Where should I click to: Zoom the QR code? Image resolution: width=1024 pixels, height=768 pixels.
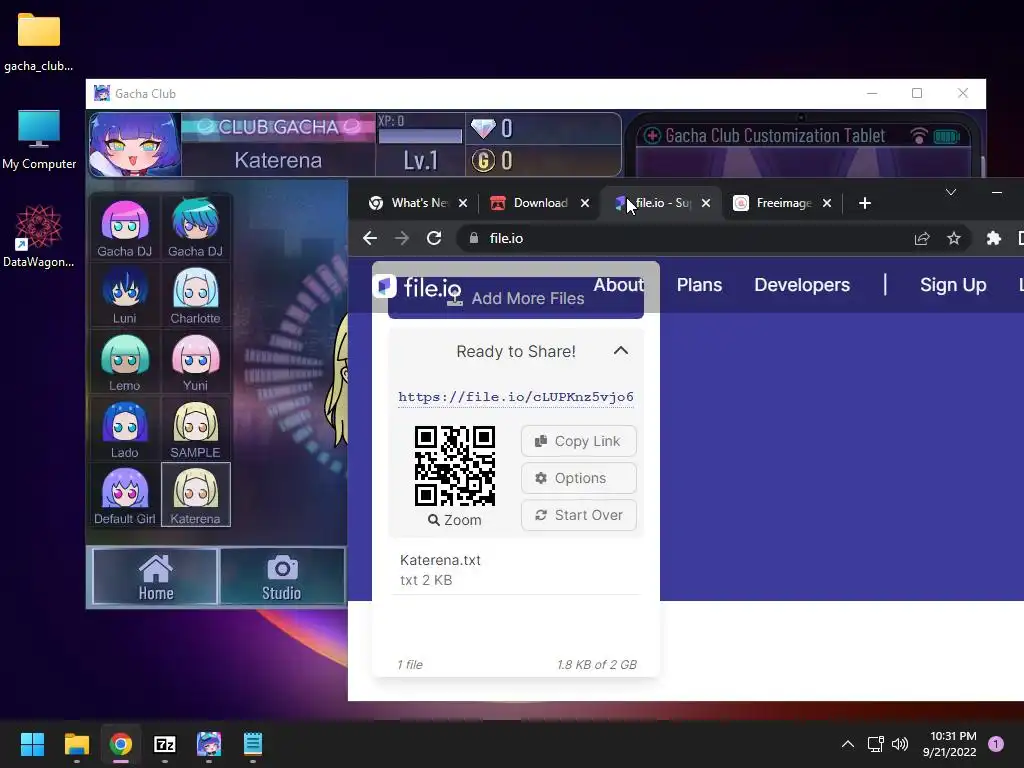pos(455,520)
